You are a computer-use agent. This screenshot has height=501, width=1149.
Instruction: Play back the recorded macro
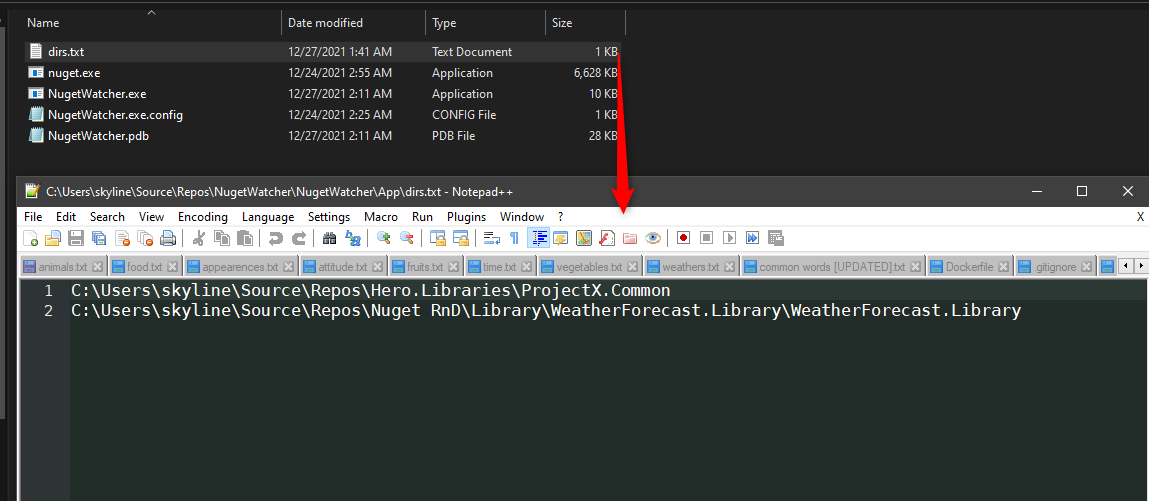(x=729, y=238)
